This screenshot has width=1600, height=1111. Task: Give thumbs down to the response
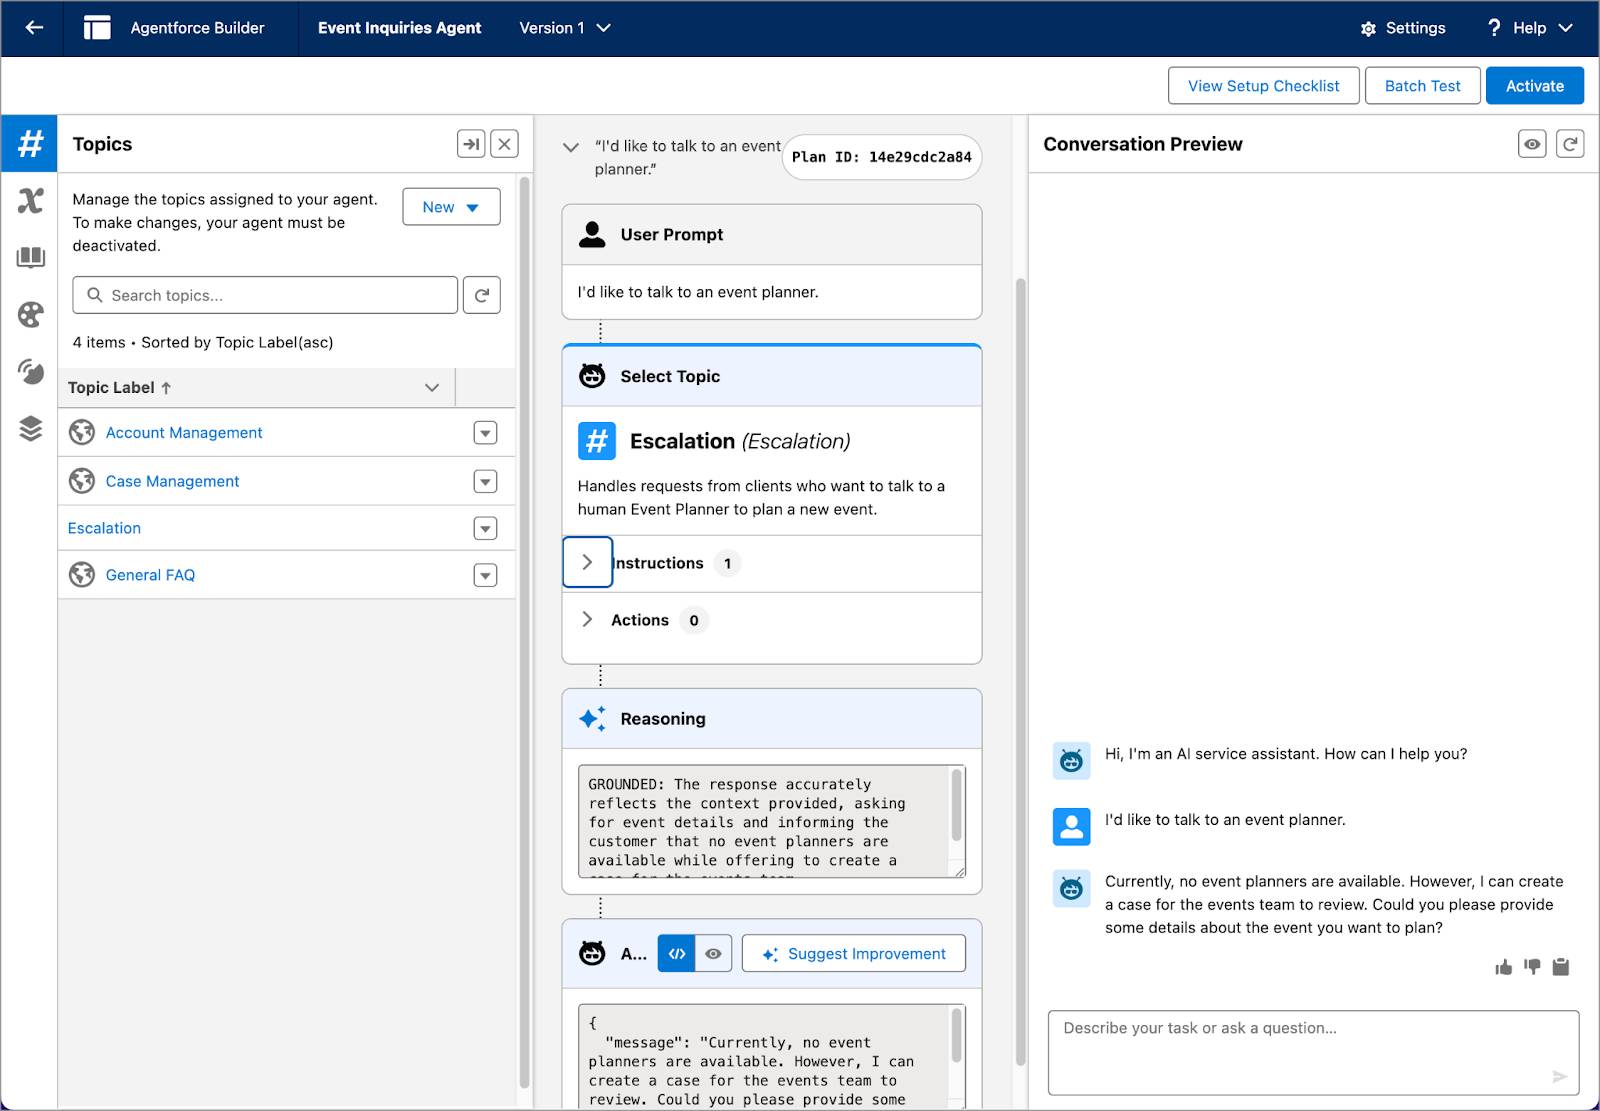(1532, 967)
